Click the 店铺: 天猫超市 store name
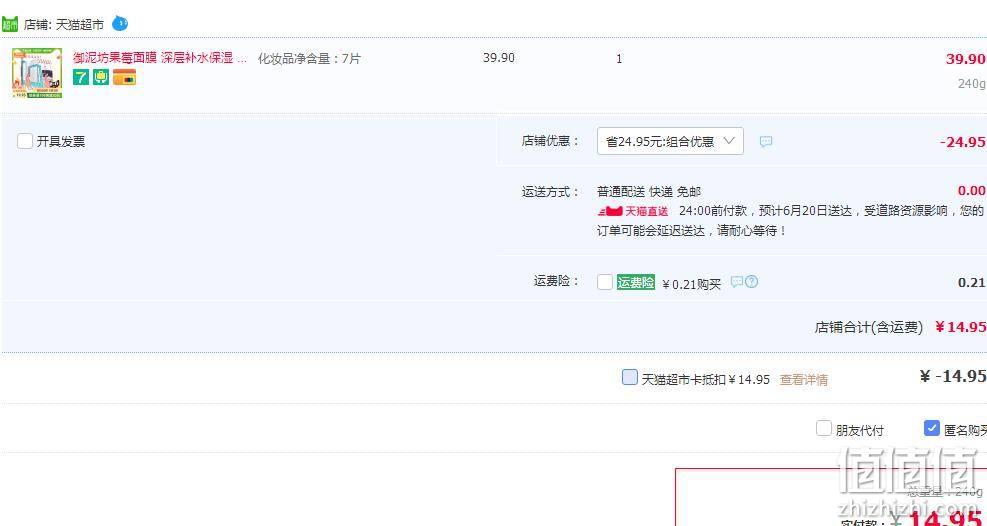This screenshot has width=987, height=526. 64,25
